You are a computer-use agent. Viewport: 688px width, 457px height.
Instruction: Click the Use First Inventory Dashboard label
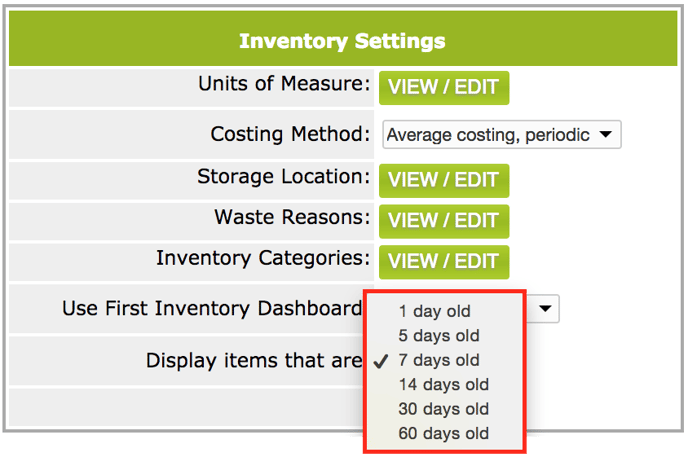(212, 308)
